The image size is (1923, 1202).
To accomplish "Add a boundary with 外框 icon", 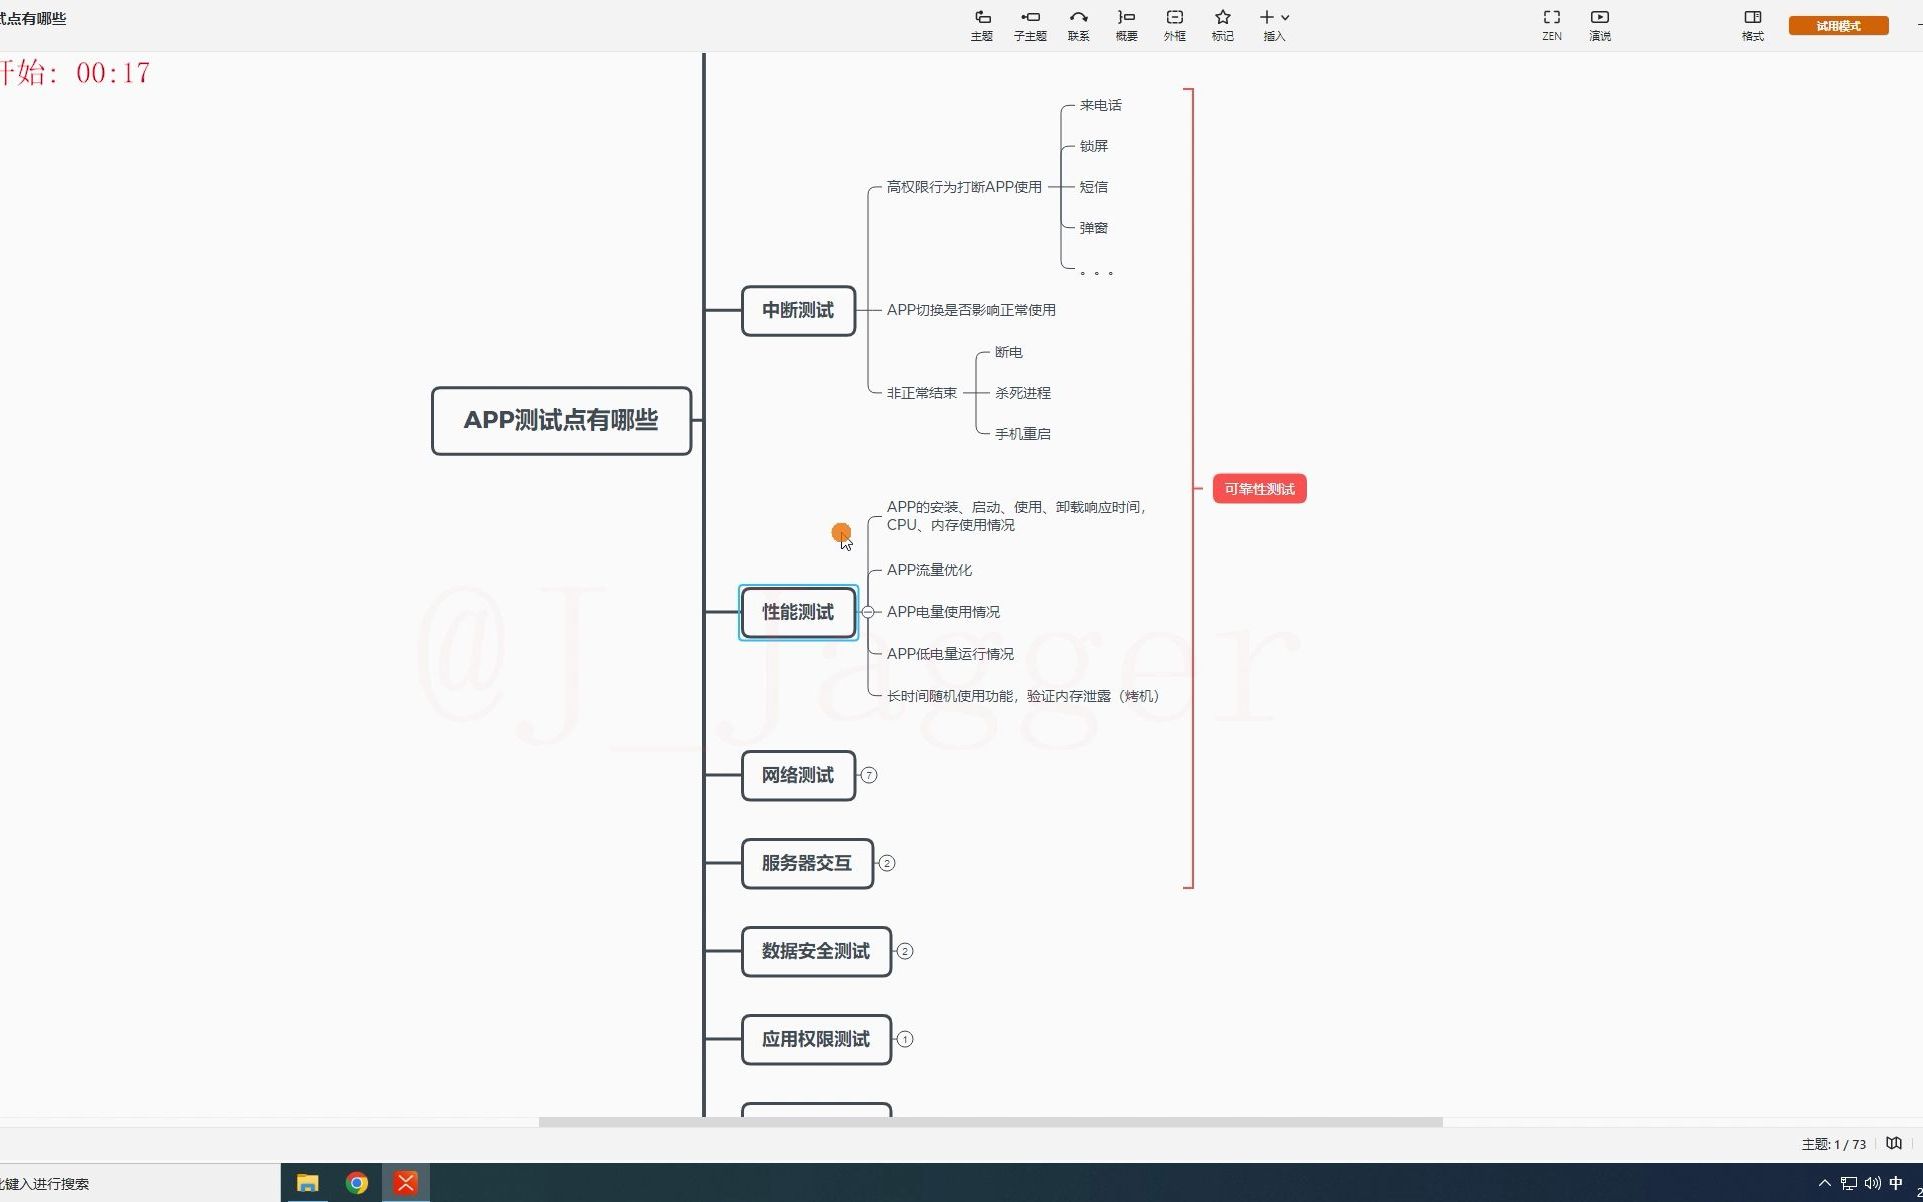I will coord(1175,25).
